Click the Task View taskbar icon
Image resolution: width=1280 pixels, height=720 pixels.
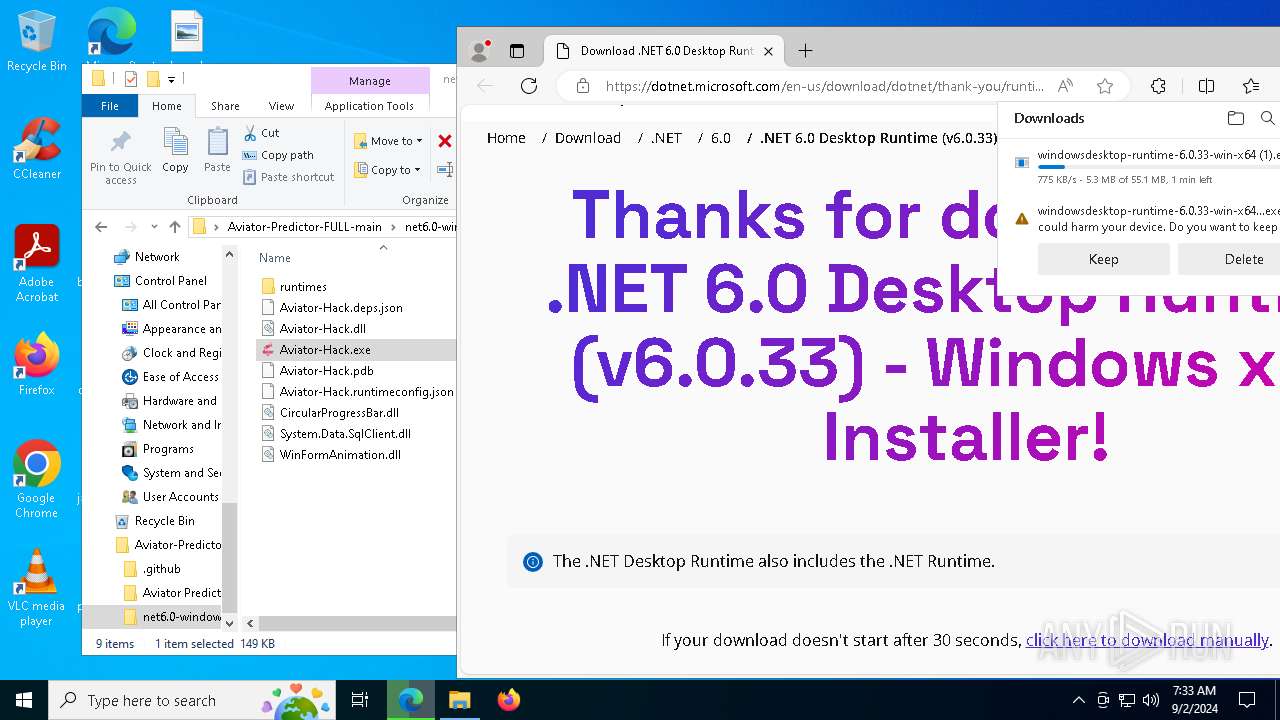[360, 700]
